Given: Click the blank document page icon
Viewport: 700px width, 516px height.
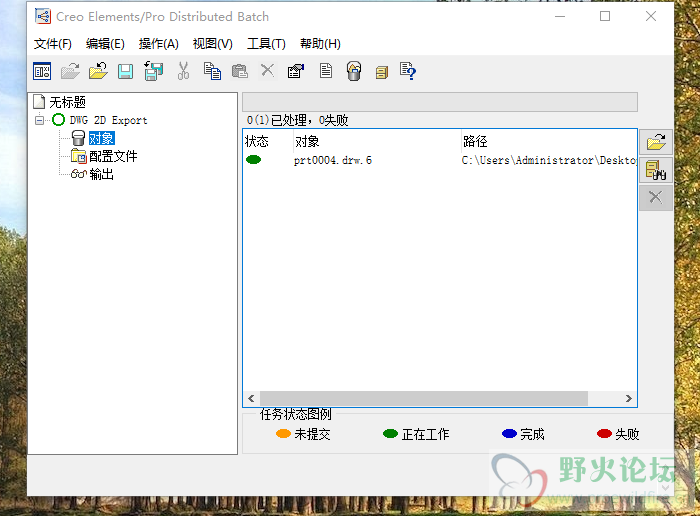Looking at the screenshot, I should click(x=326, y=71).
